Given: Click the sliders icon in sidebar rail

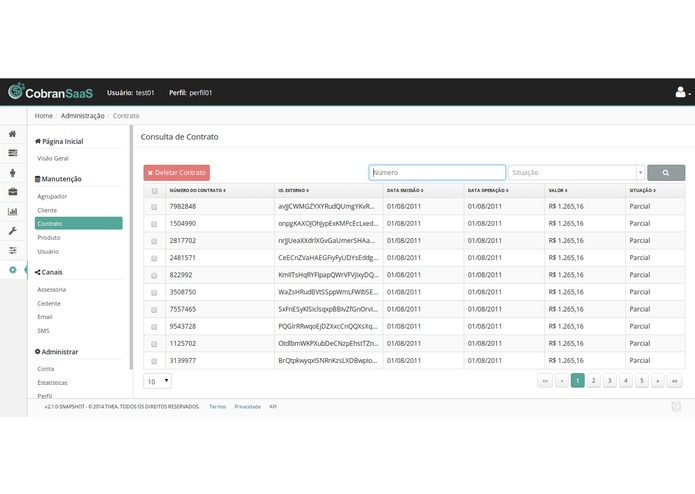Looking at the screenshot, I should click(x=12, y=250).
